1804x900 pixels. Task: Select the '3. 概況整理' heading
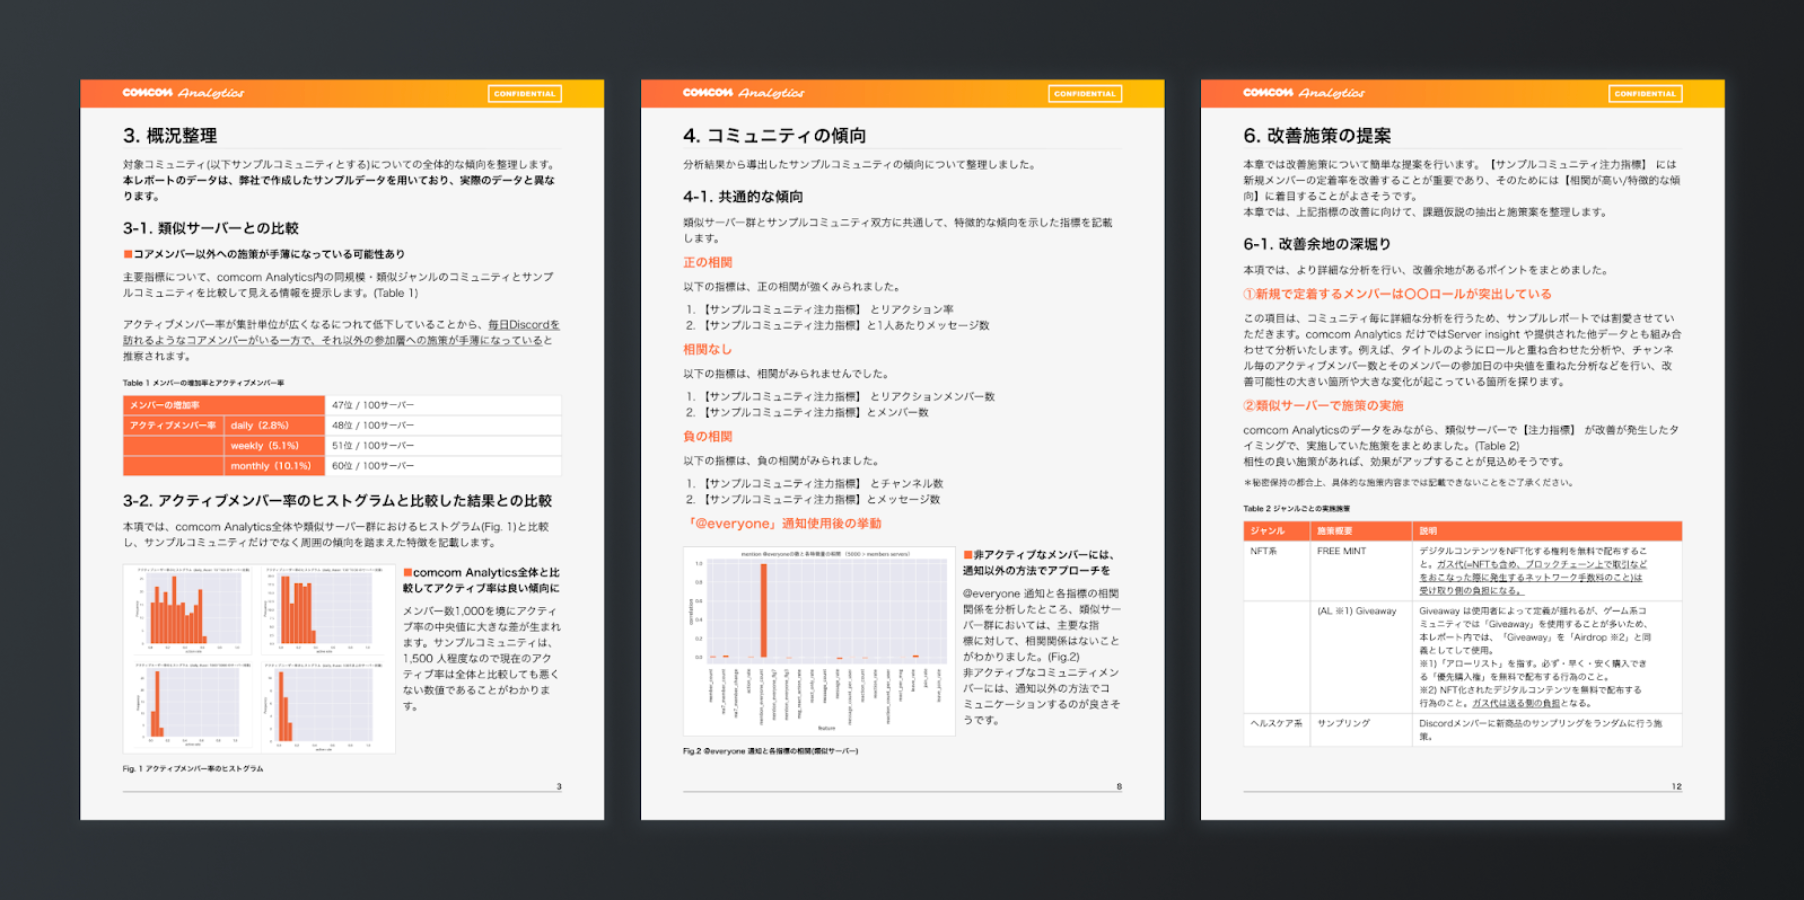click(170, 135)
